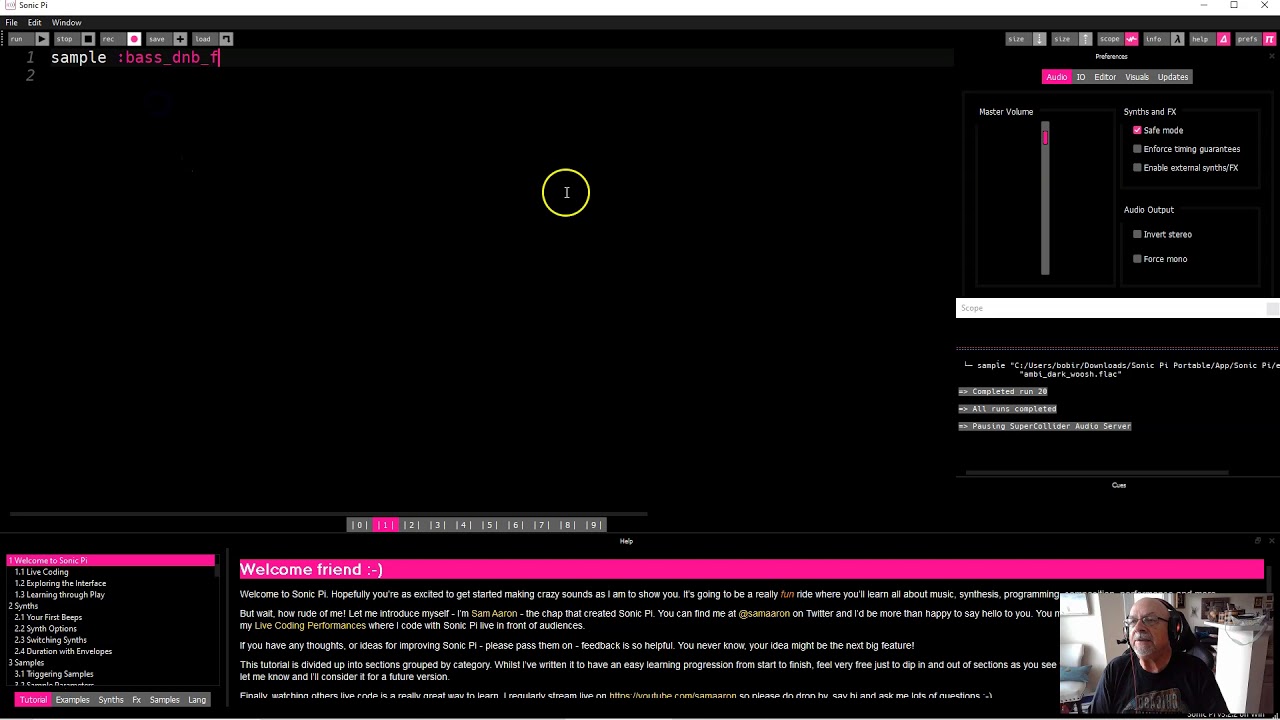The height and width of the screenshot is (720, 1280).
Task: Decrease text size with size down button
Action: click(x=1026, y=39)
